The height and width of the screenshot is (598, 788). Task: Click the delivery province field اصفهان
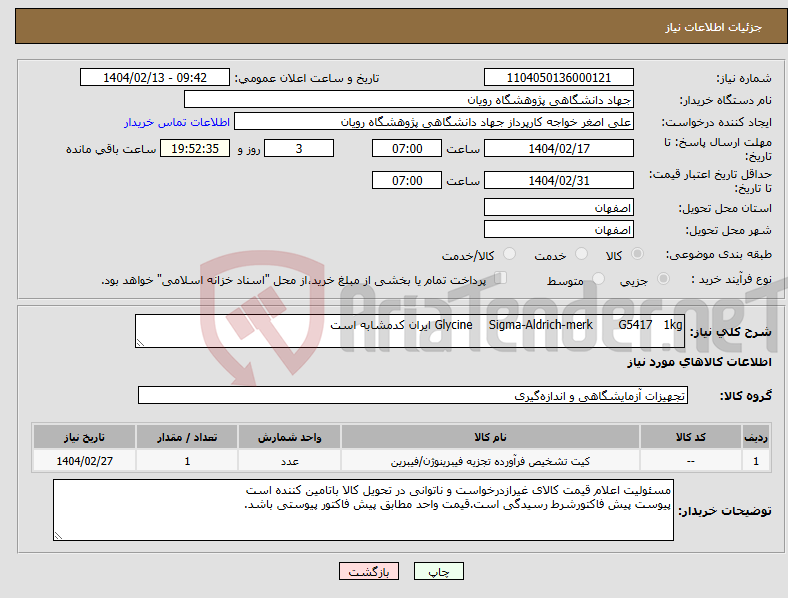click(558, 207)
